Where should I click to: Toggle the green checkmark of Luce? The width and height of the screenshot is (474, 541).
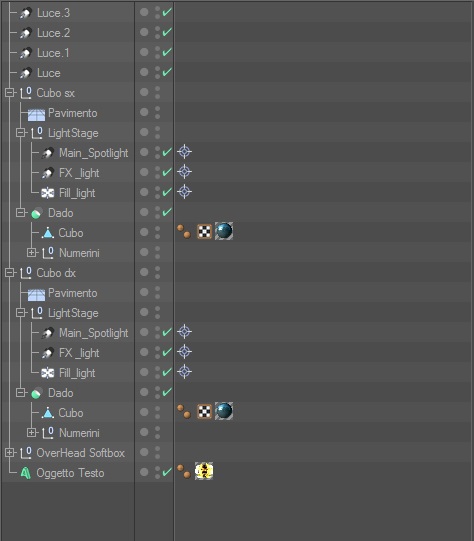(x=167, y=72)
